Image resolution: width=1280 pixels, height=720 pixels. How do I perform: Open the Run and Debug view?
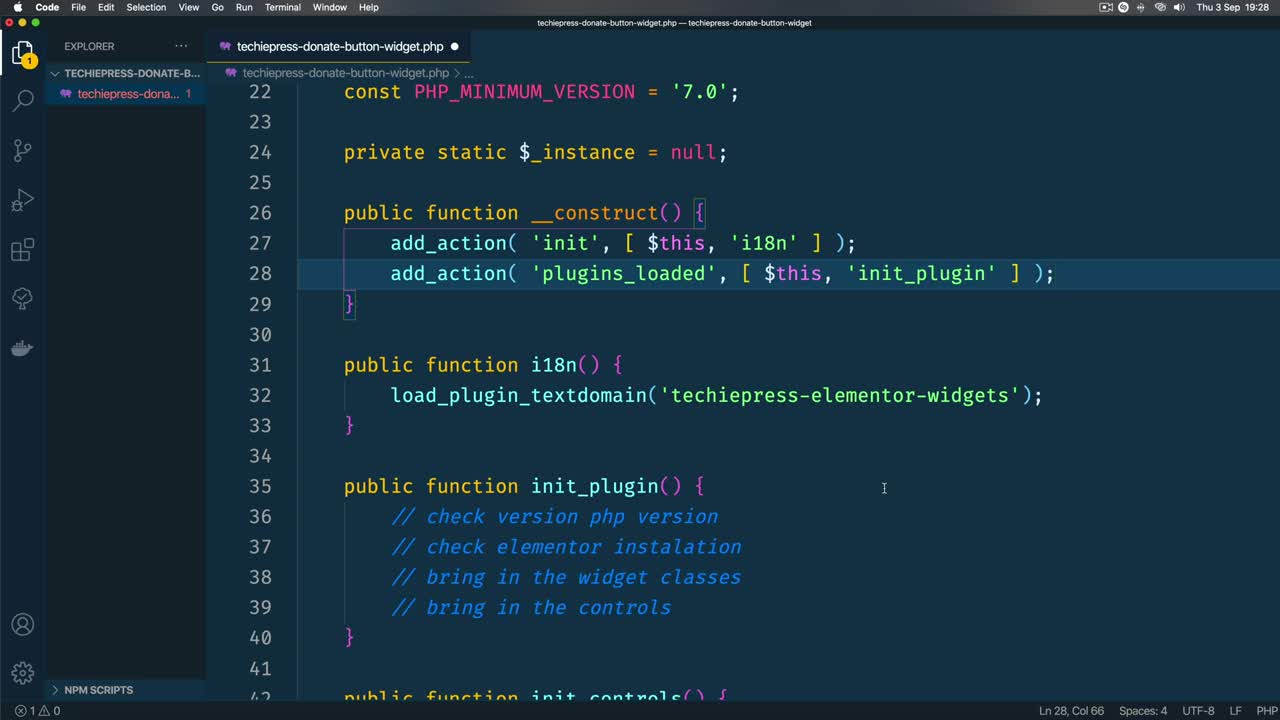pyautogui.click(x=22, y=200)
